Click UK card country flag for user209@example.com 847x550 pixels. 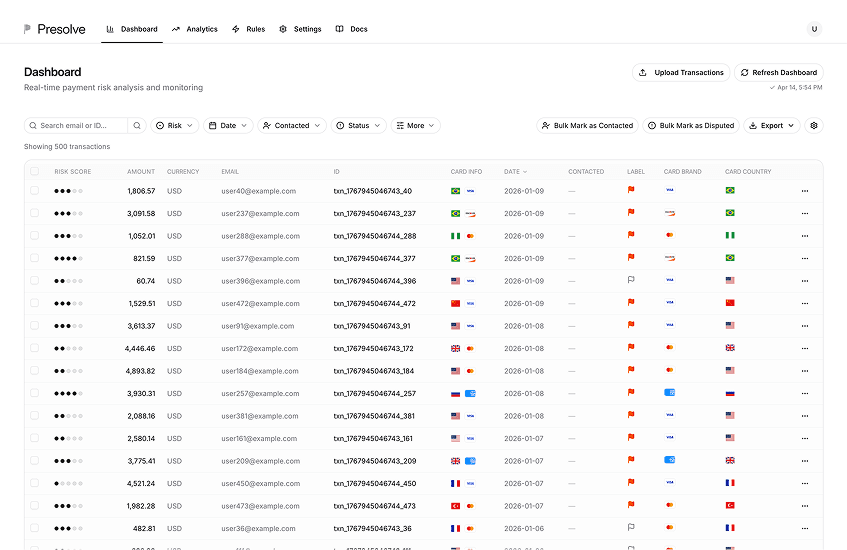click(730, 460)
